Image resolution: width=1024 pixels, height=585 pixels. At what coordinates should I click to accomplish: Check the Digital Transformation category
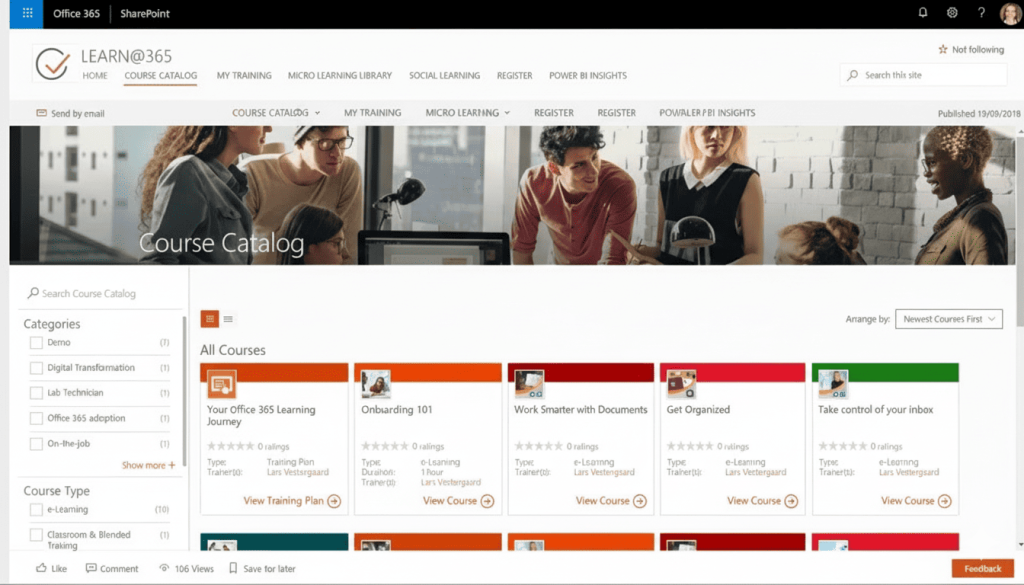point(36,368)
